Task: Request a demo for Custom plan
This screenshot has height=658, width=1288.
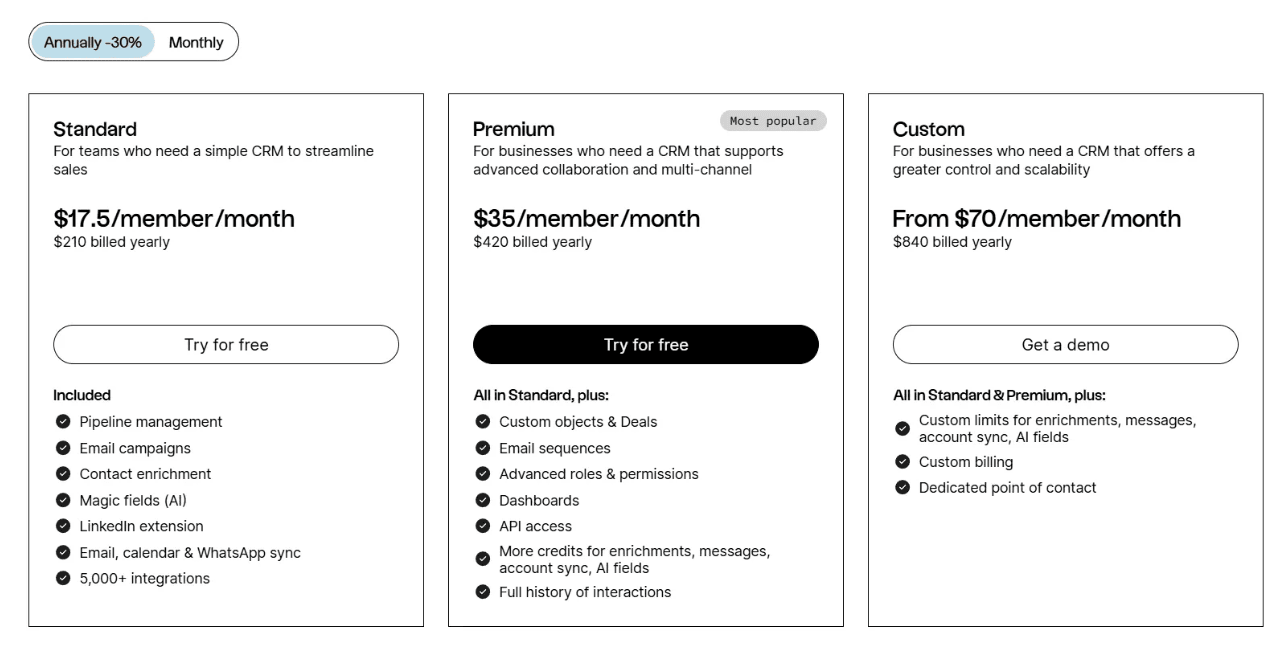Action: pyautogui.click(x=1065, y=345)
